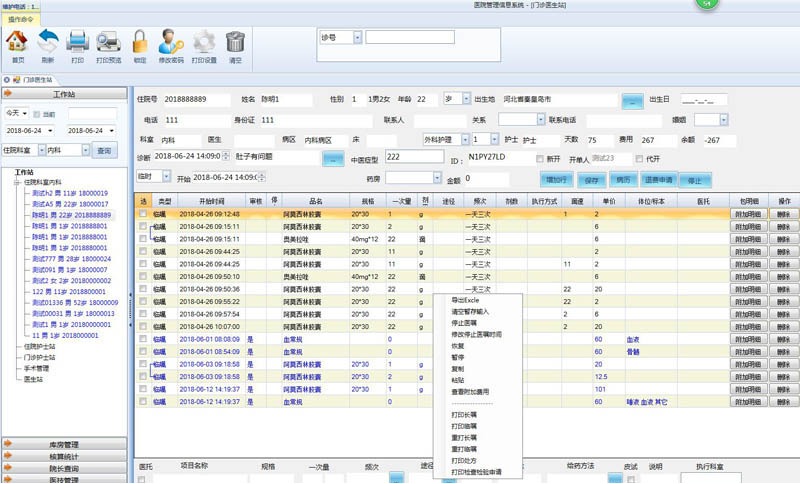Click the 住院号 input field
800x484 pixels.
pyautogui.click(x=196, y=99)
